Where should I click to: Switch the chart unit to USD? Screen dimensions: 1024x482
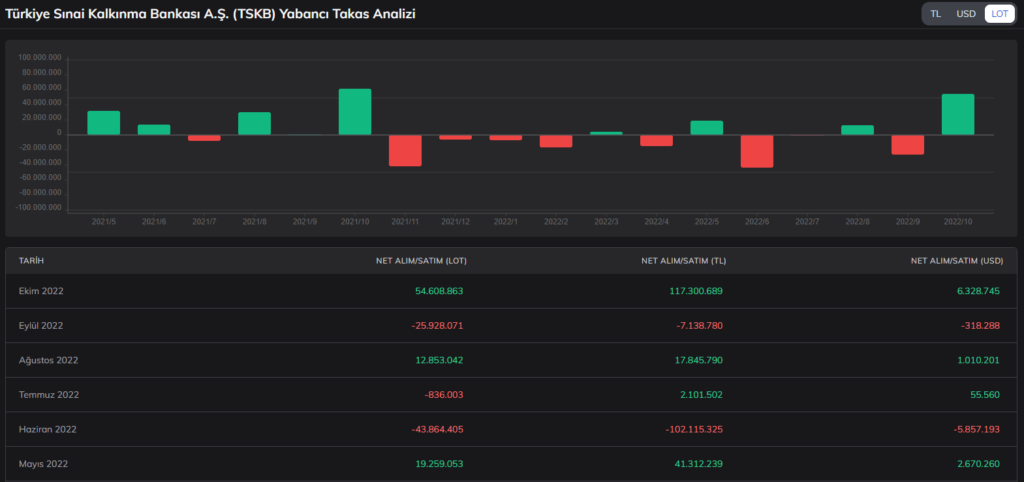click(966, 14)
